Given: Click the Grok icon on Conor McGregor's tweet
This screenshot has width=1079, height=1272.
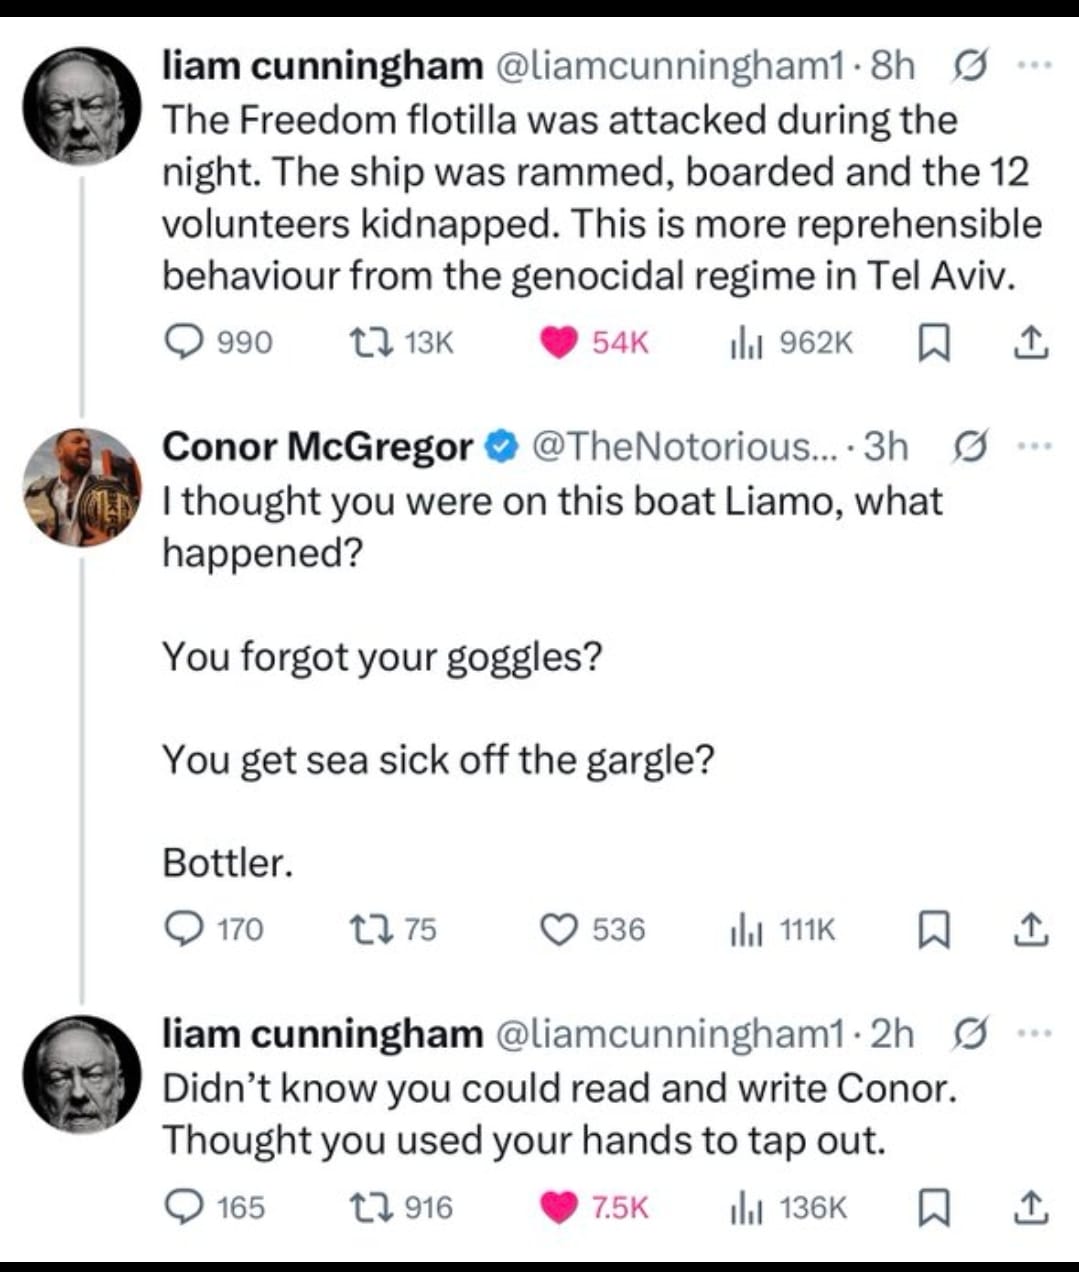Looking at the screenshot, I should [x=968, y=447].
